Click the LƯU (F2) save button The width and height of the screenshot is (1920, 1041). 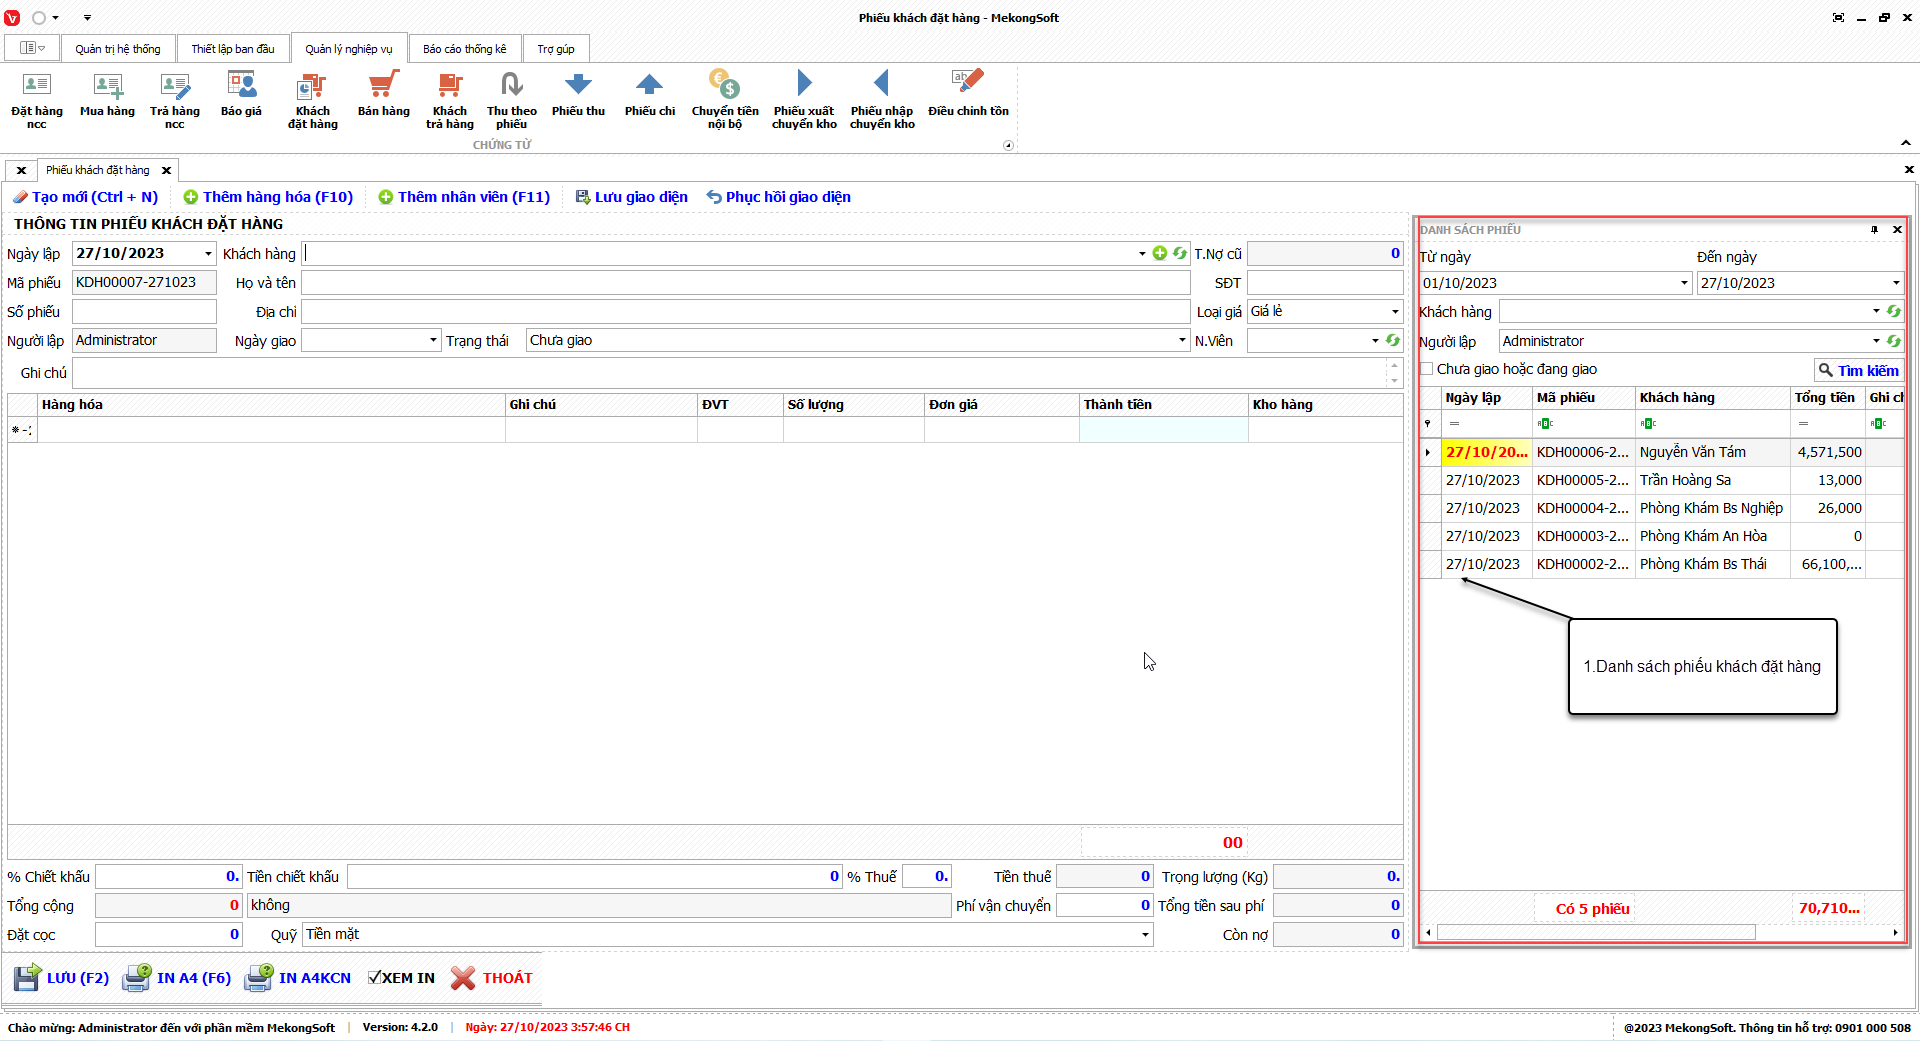point(62,978)
